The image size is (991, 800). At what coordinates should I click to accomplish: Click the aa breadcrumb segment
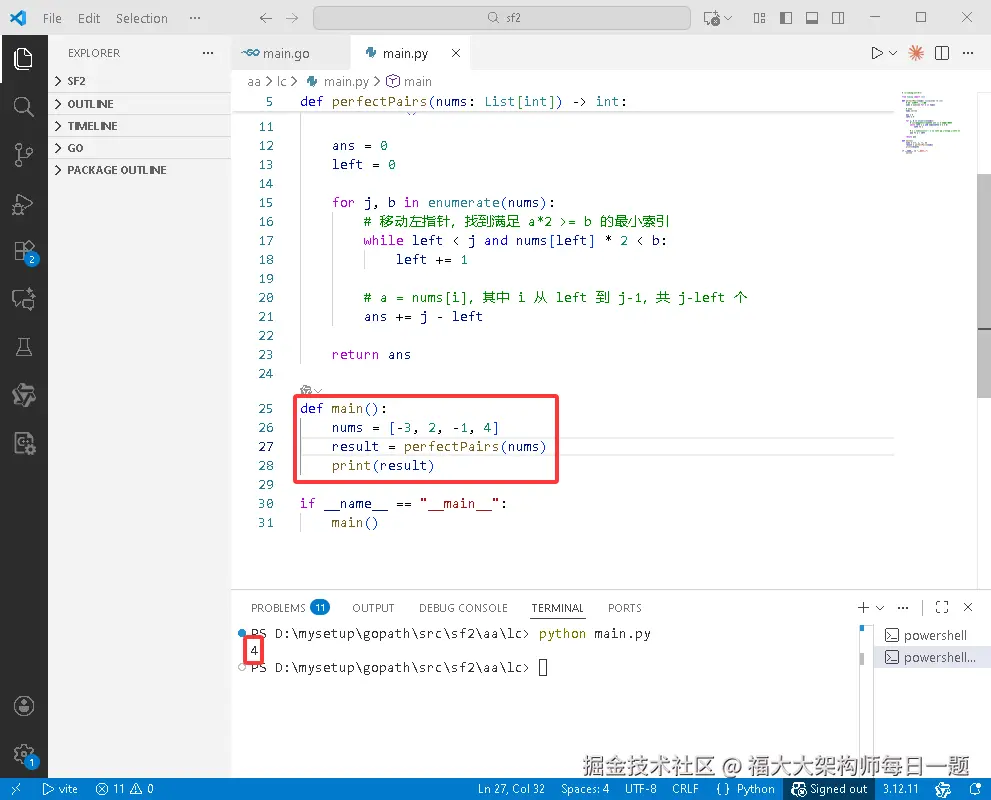coord(253,82)
